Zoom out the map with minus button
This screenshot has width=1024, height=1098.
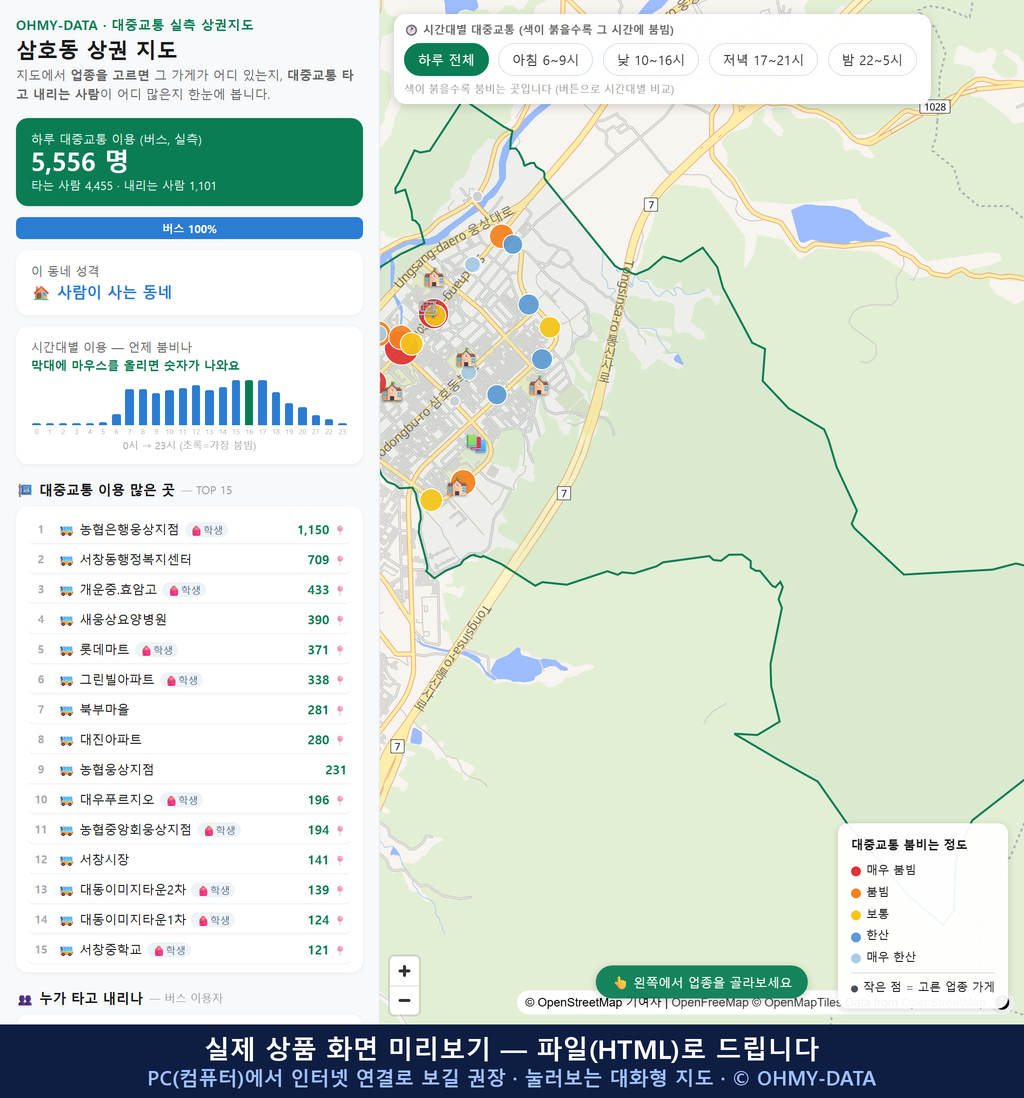pyautogui.click(x=404, y=1000)
